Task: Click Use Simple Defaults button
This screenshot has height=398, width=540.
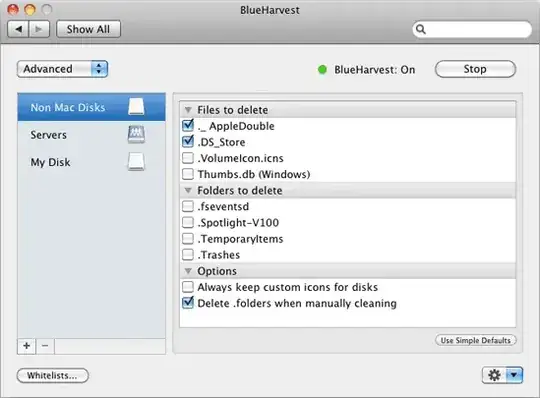Action: click(476, 340)
